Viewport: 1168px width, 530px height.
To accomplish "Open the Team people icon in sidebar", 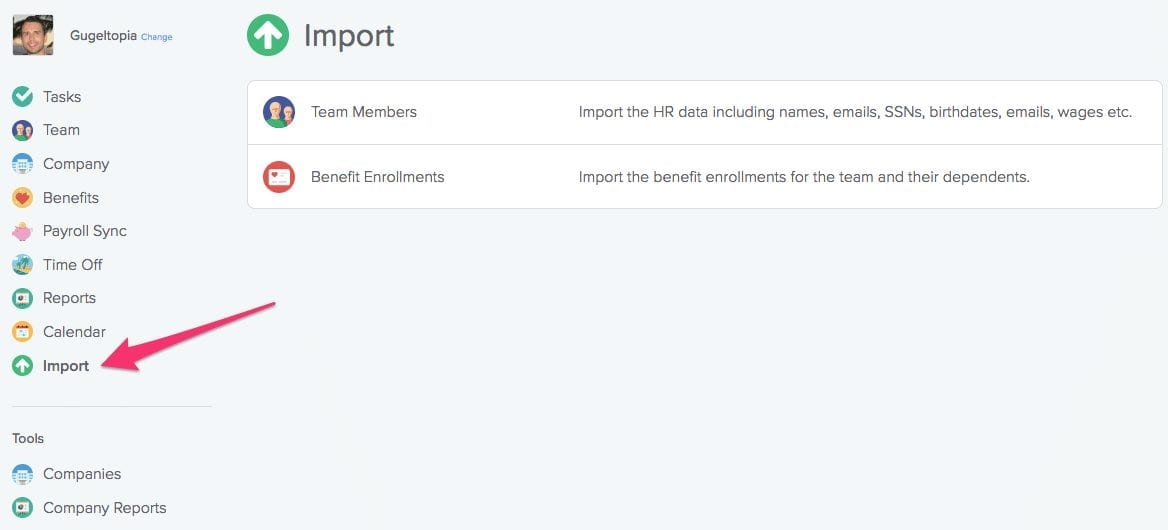I will coord(22,130).
